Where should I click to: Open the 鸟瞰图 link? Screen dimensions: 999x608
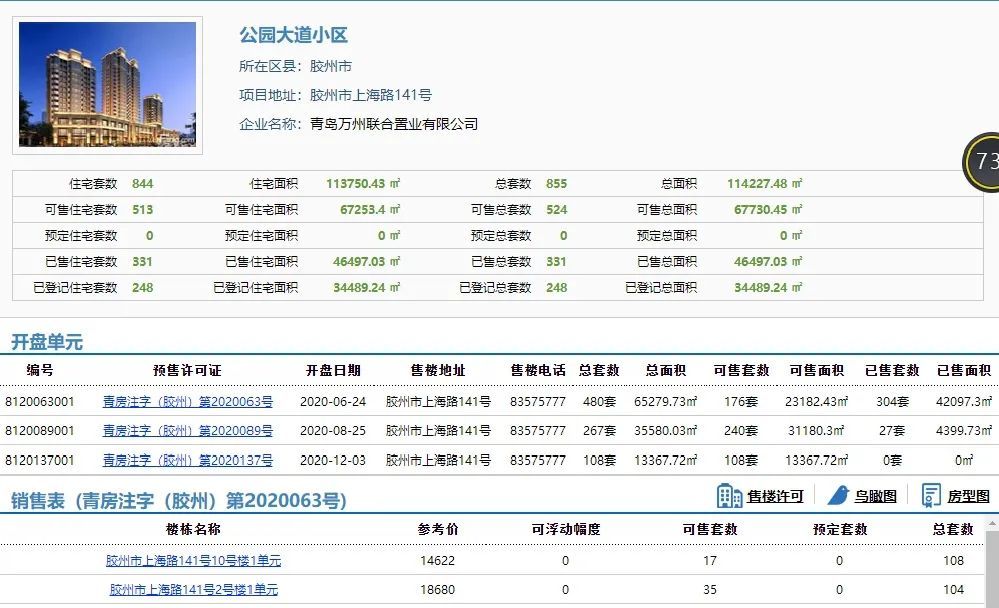pos(875,496)
